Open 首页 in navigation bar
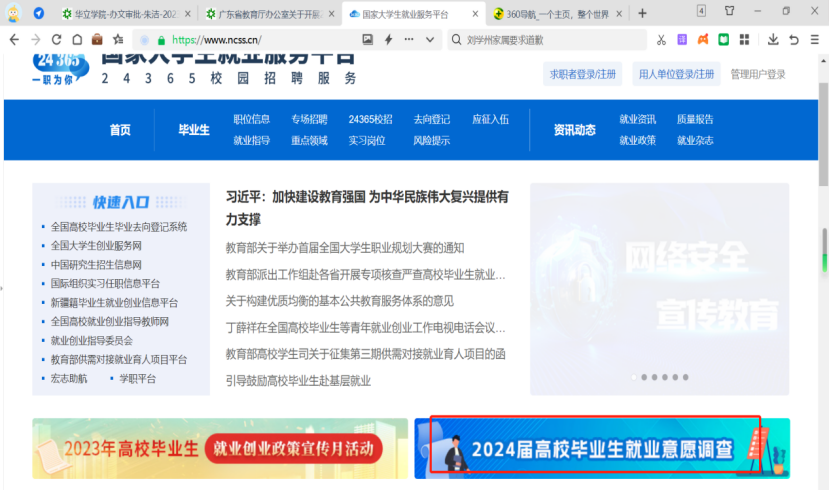This screenshot has height=490, width=830. (120, 130)
